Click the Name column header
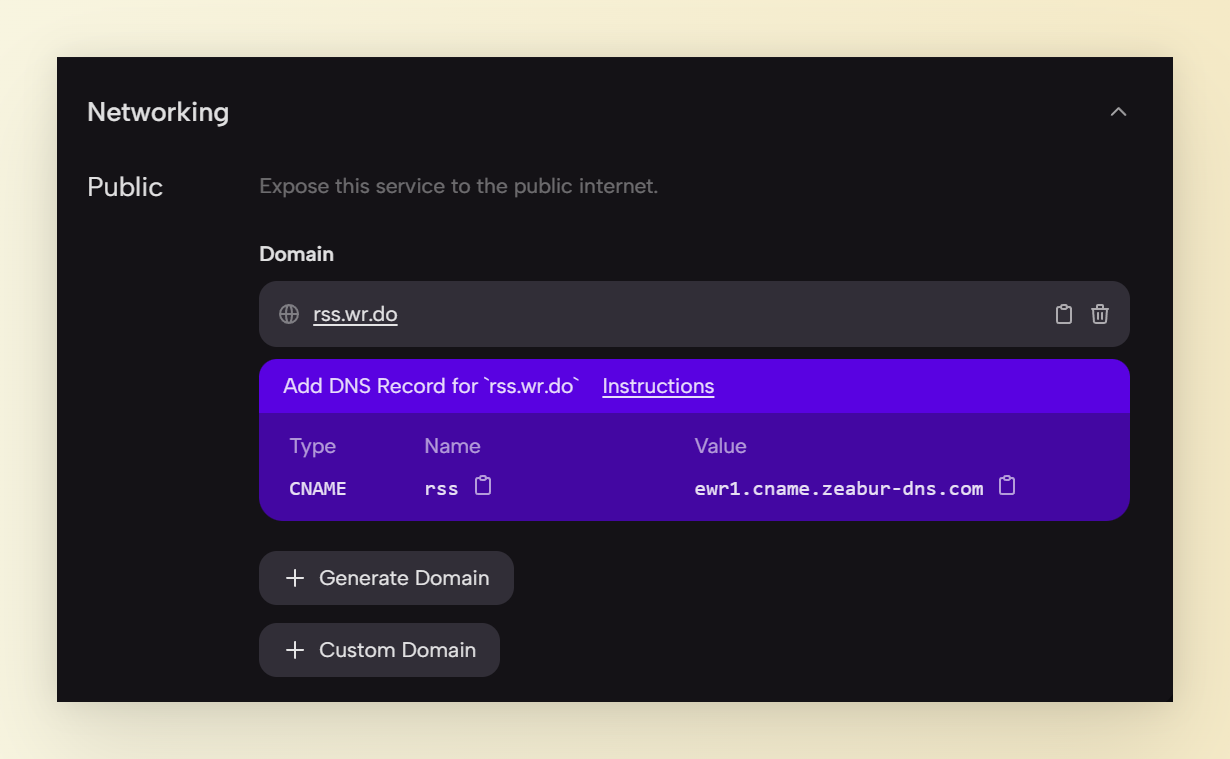 pos(452,446)
